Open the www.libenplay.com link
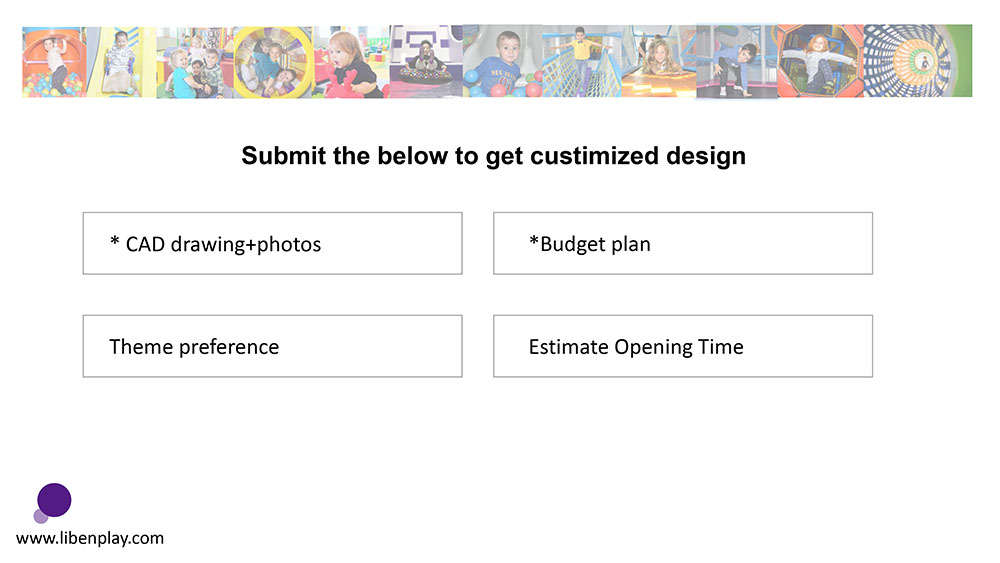 [x=90, y=538]
